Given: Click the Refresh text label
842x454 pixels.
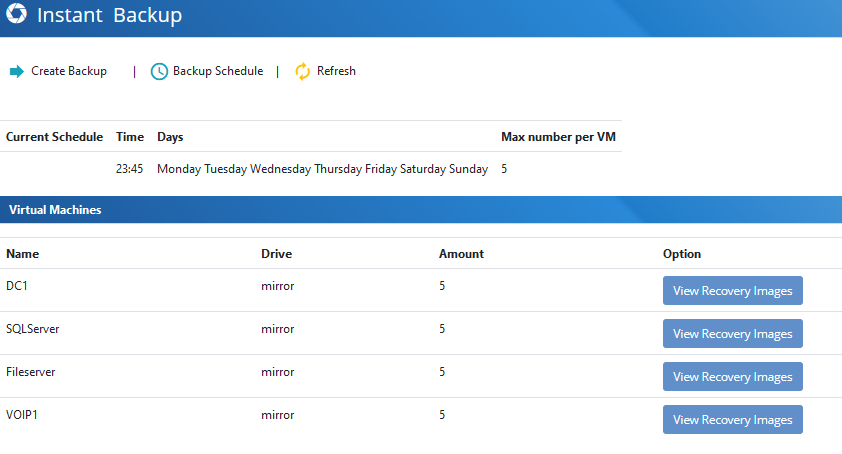Looking at the screenshot, I should pos(336,71).
